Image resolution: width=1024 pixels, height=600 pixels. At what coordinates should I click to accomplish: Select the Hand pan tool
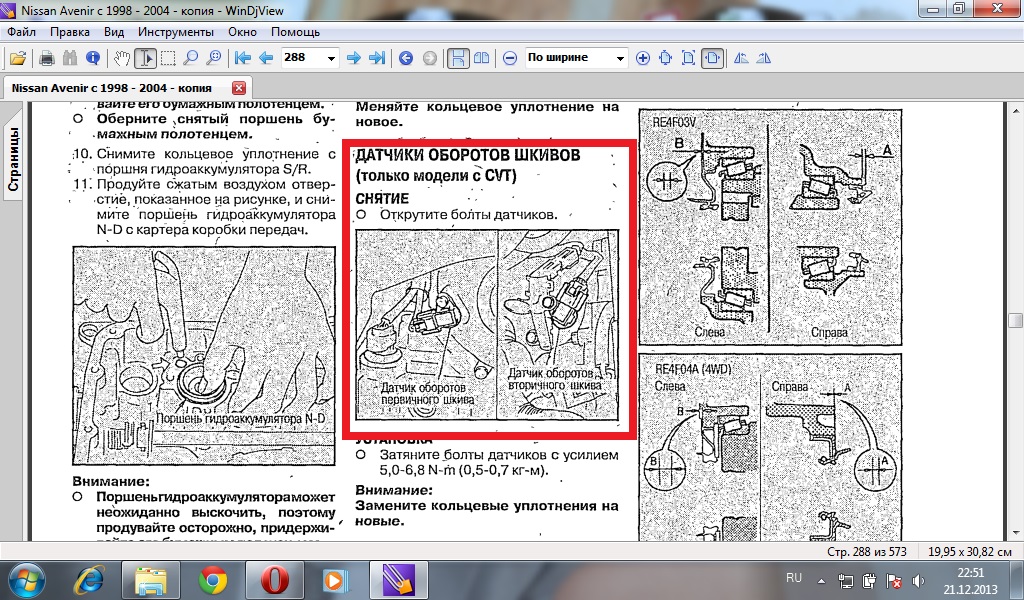pyautogui.click(x=123, y=58)
